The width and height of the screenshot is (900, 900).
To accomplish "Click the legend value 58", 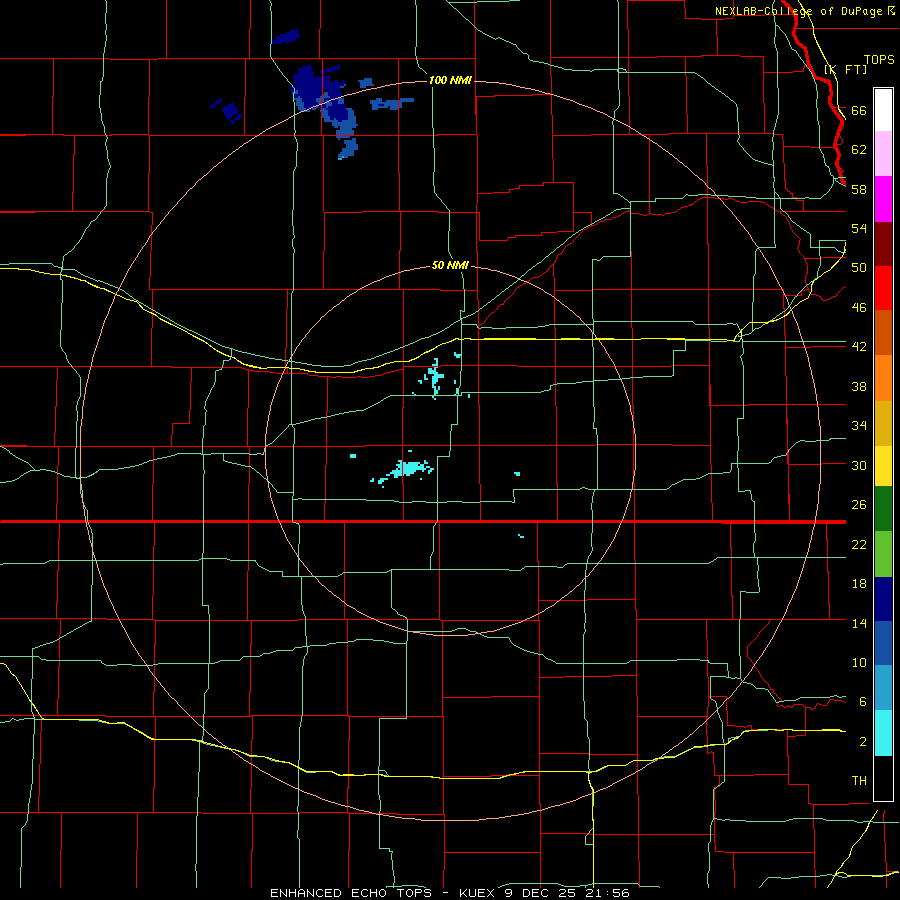I will click(x=859, y=189).
